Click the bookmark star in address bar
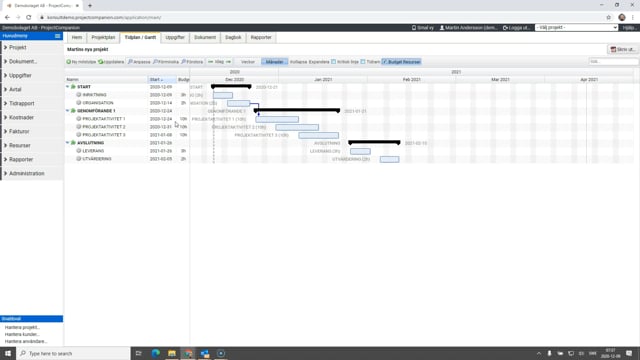The width and height of the screenshot is (640, 360). 609,18
